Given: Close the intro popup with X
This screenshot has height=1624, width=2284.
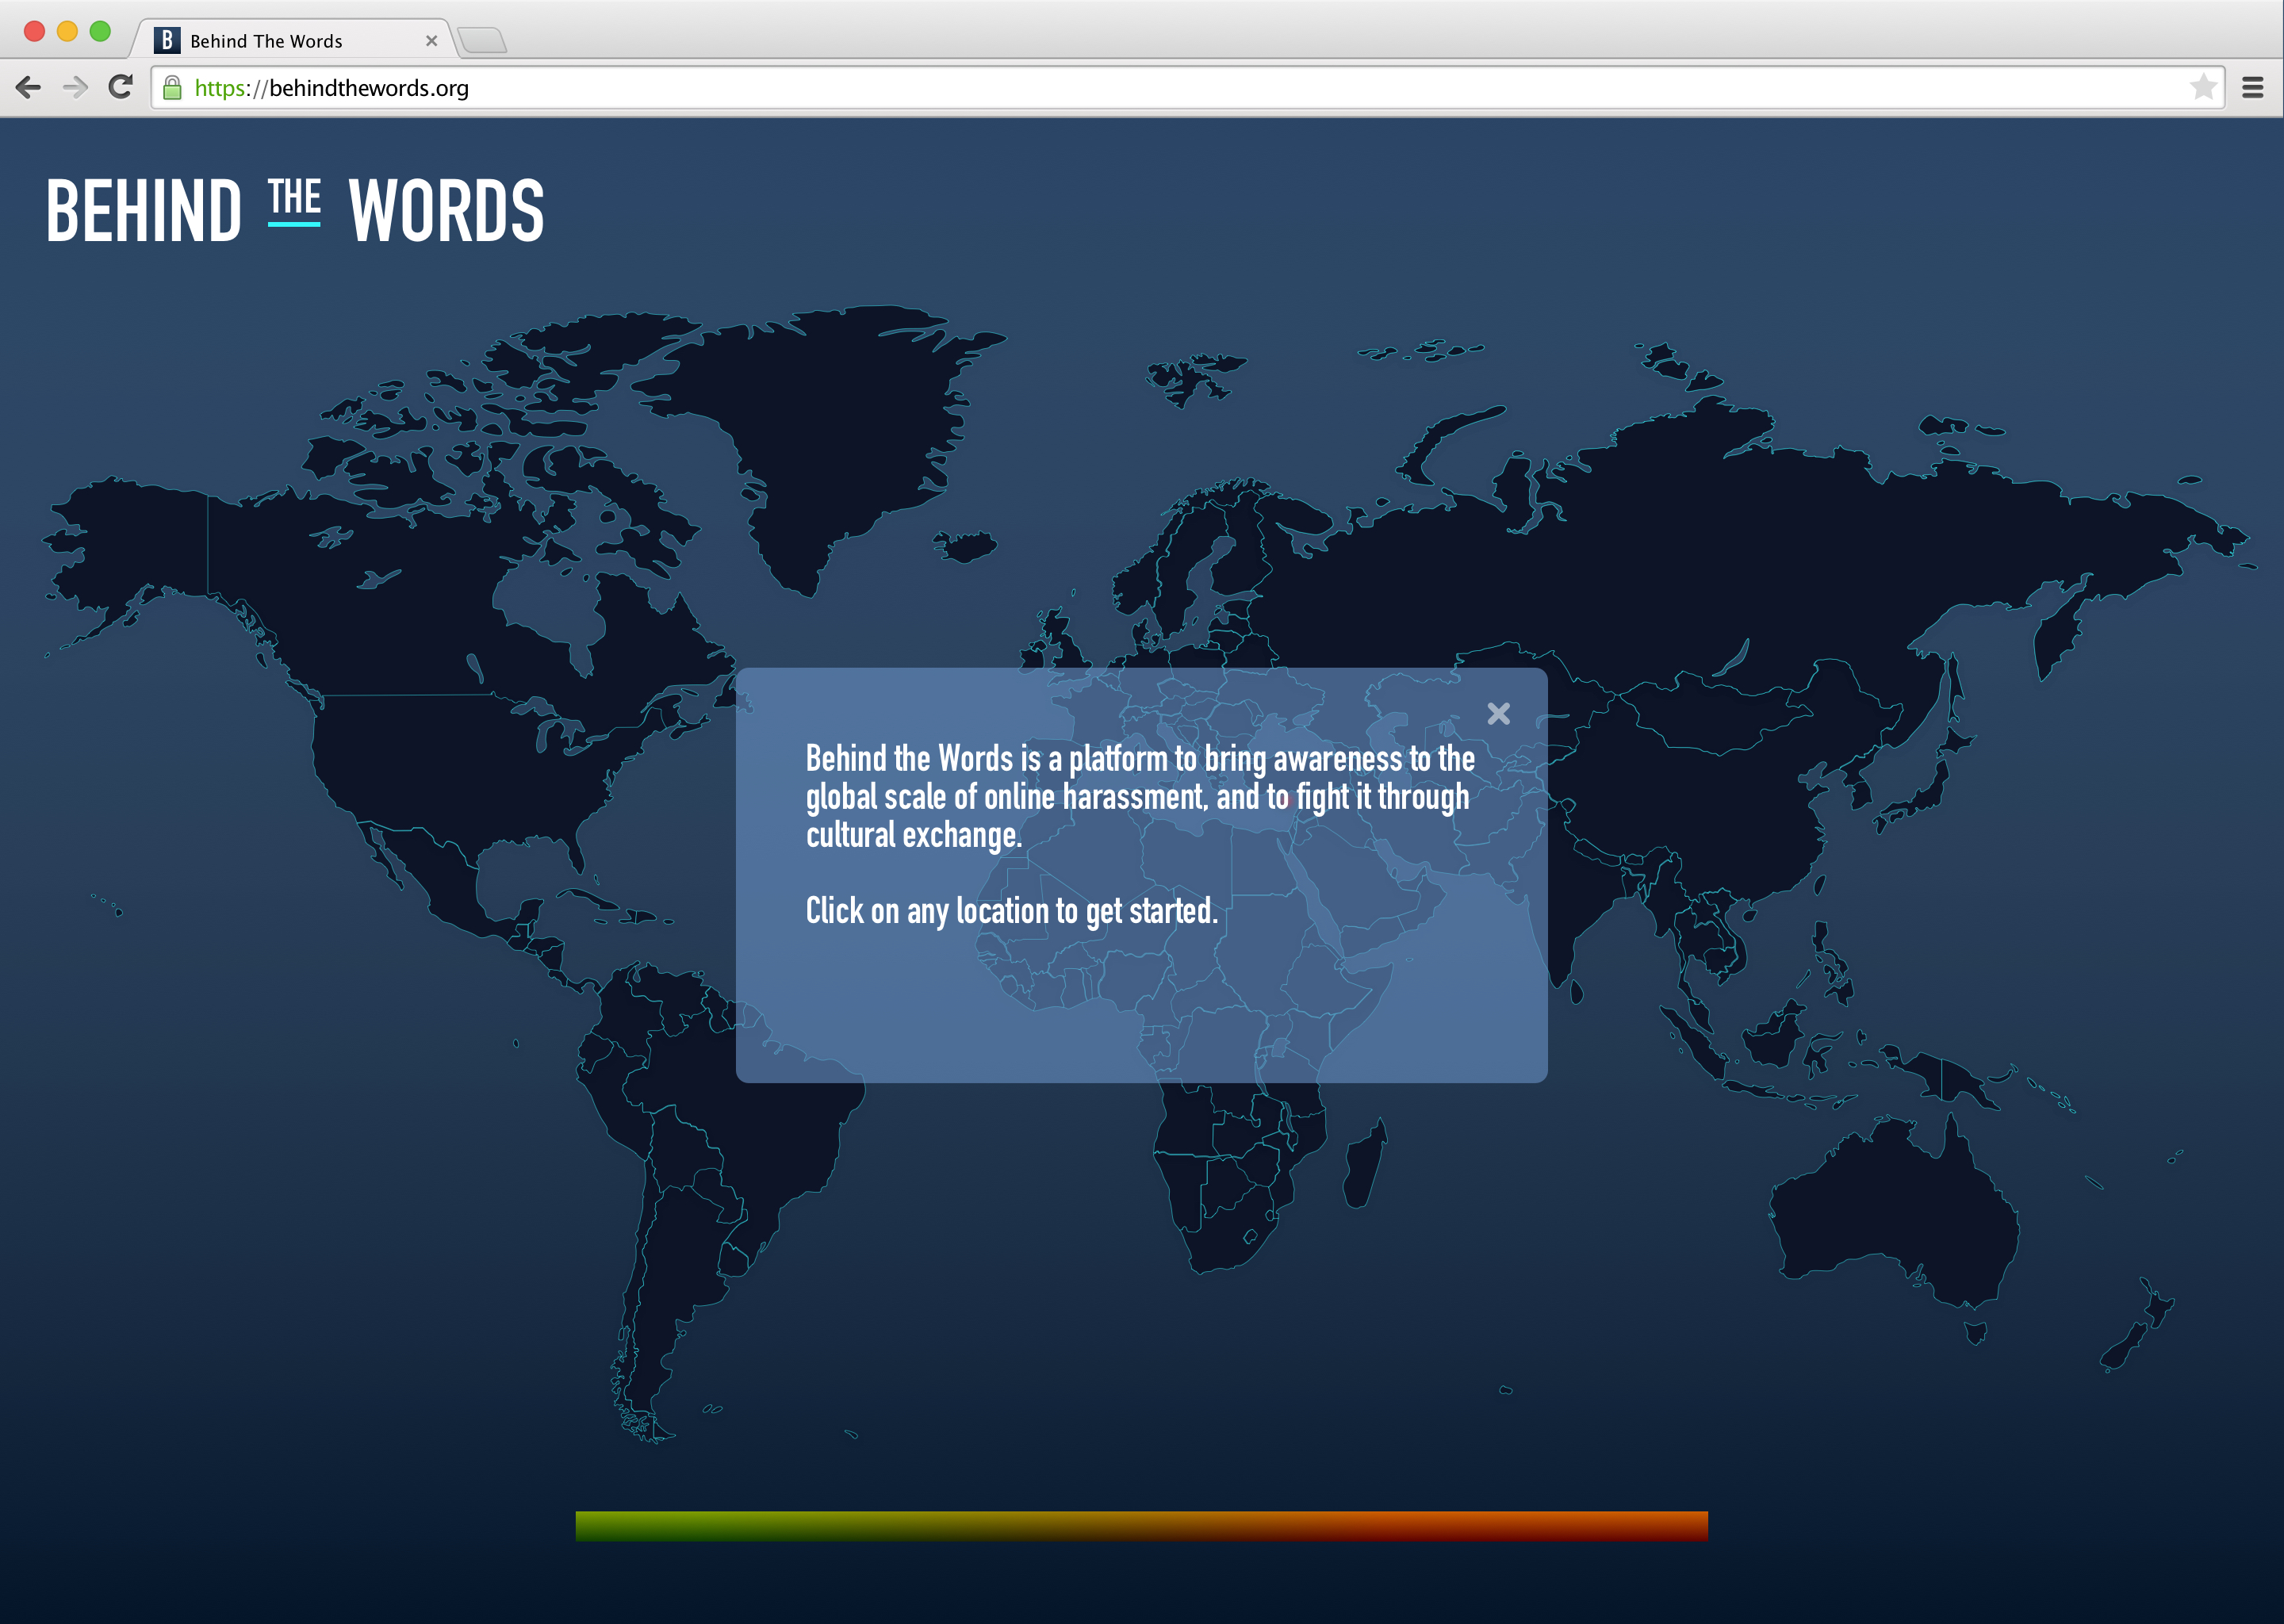Looking at the screenshot, I should pos(1498,713).
